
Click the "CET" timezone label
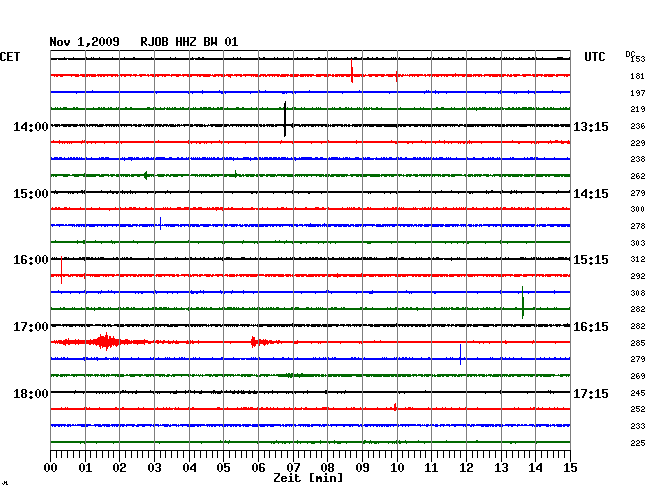(x=10, y=57)
